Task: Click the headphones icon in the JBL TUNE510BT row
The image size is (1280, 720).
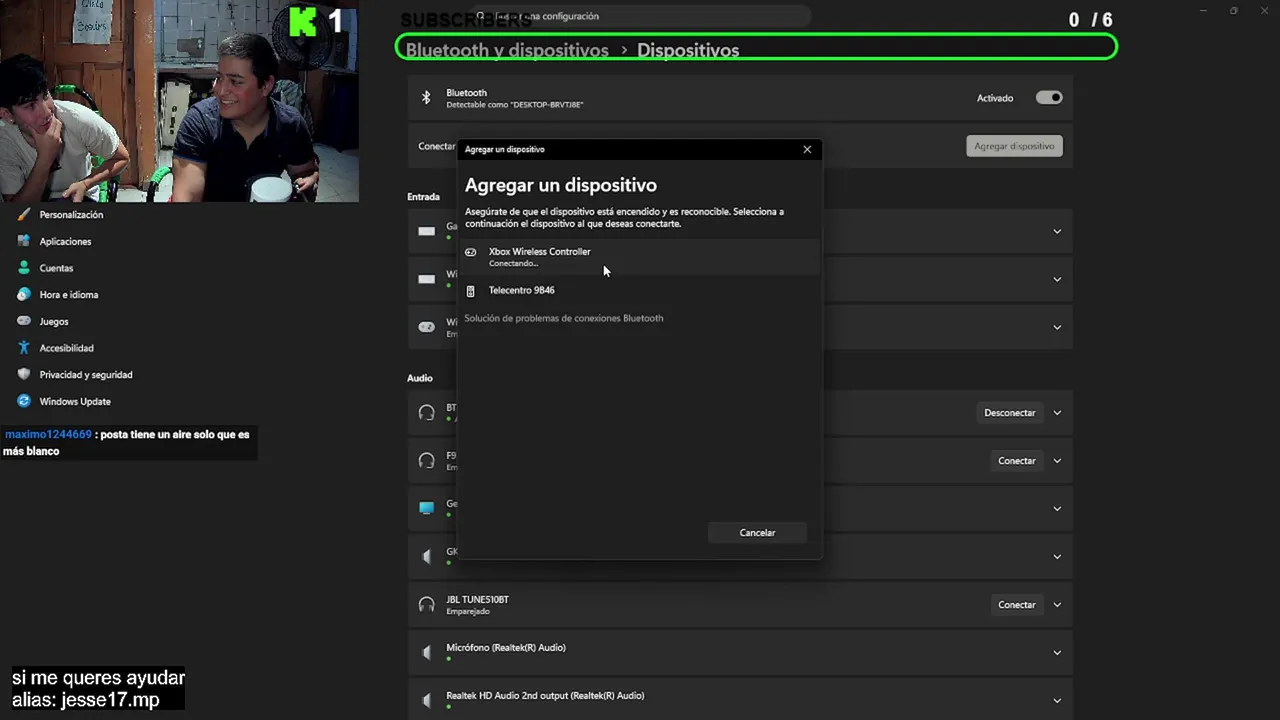Action: [427, 605]
